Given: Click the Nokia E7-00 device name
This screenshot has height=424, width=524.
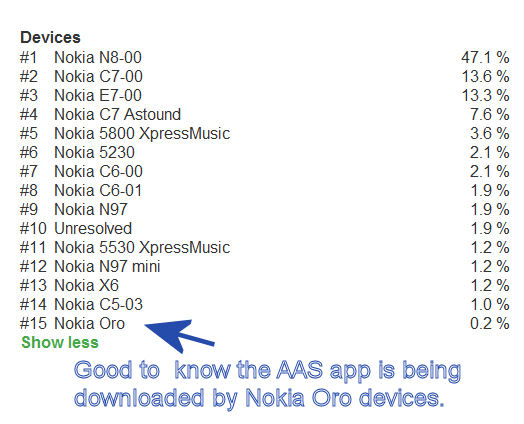Looking at the screenshot, I should coord(98,96).
